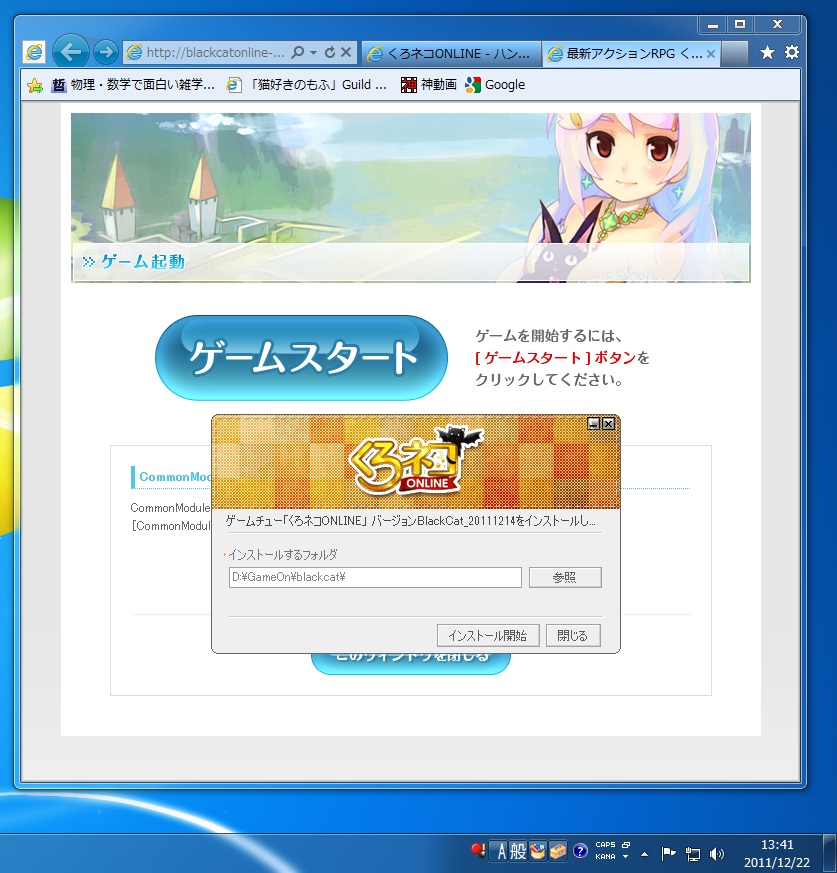Open the browser Tools gear icon
This screenshot has height=873, width=837.
pyautogui.click(x=792, y=52)
